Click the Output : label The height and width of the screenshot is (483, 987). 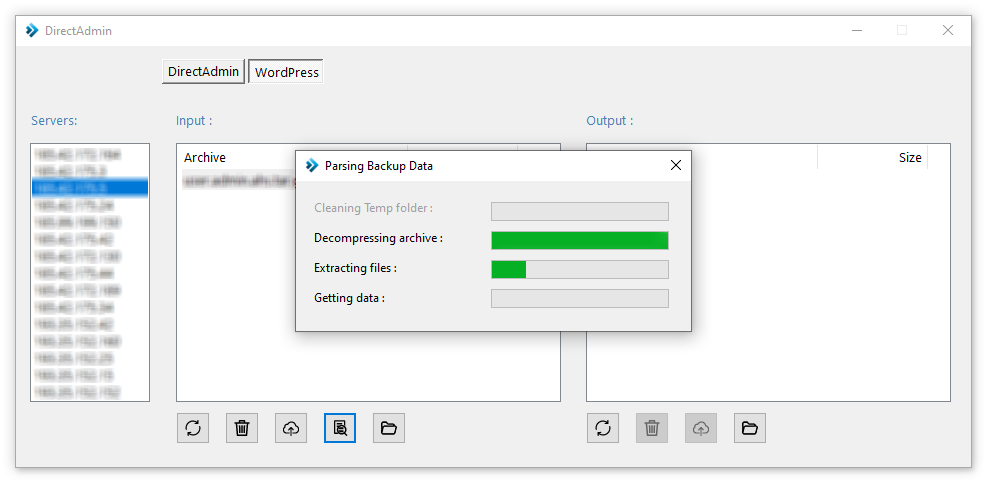point(609,120)
